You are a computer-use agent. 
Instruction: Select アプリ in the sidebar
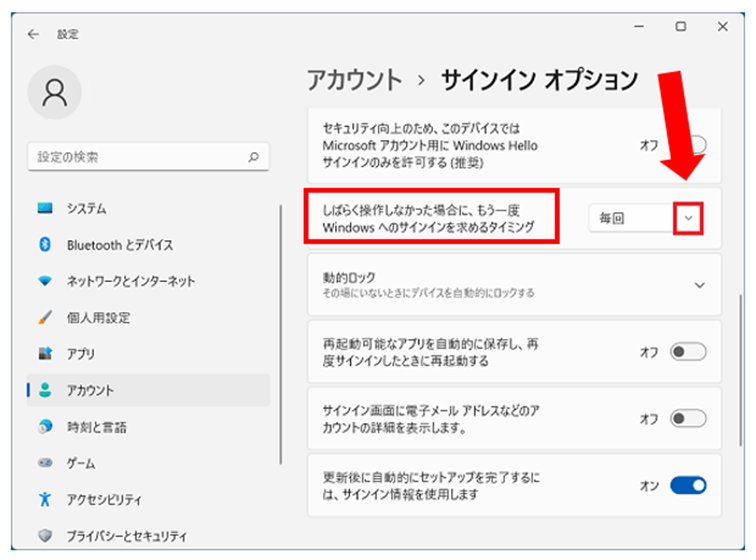(148, 354)
